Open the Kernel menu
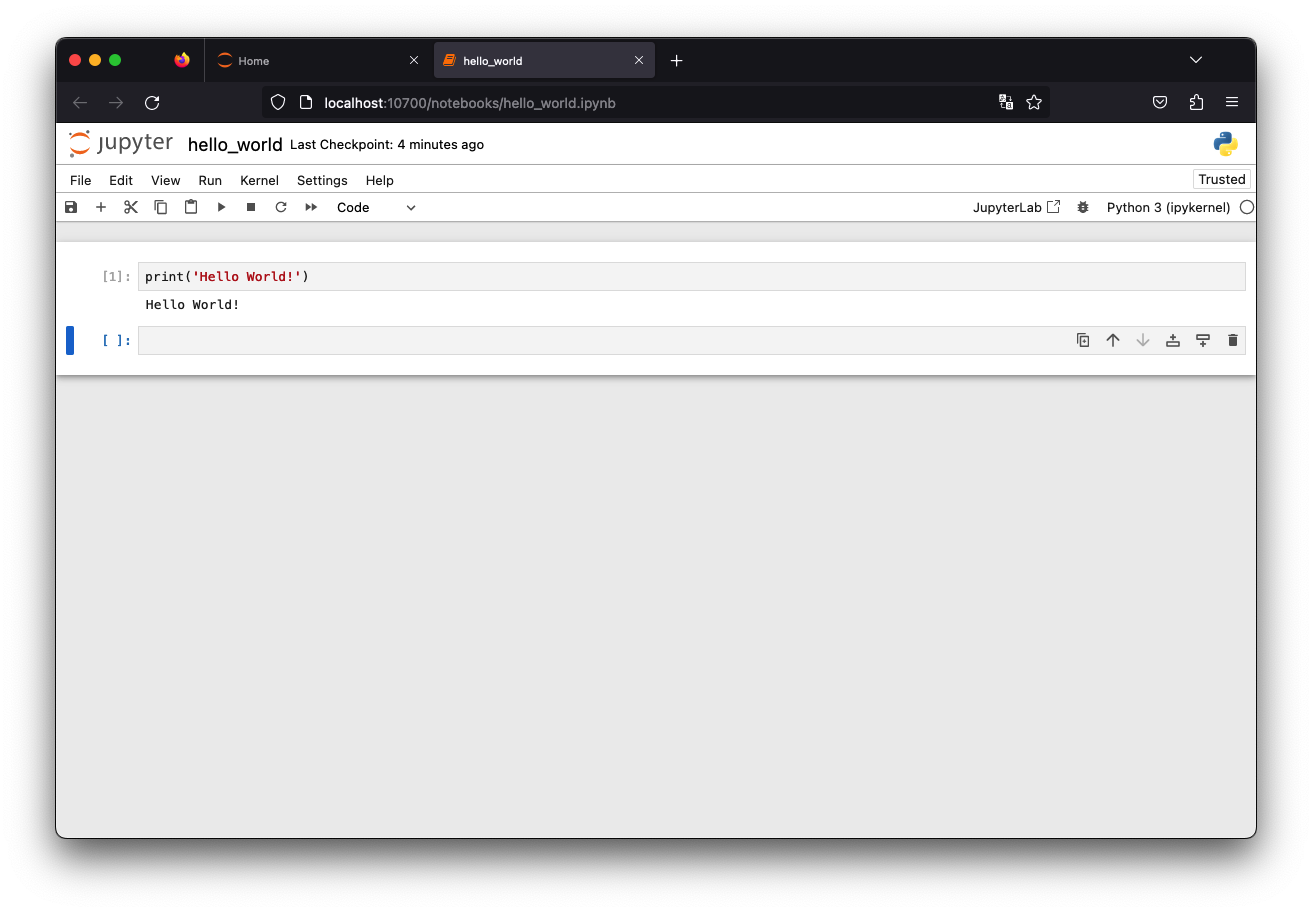 (x=259, y=180)
